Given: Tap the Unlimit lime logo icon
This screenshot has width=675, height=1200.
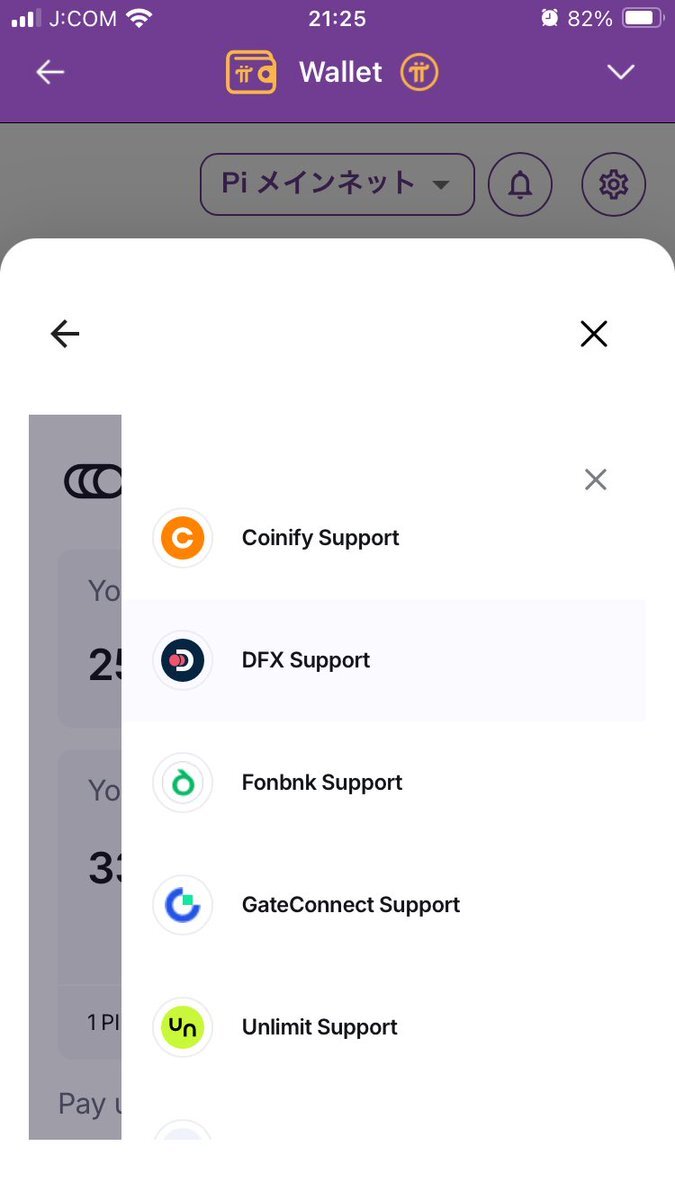Looking at the screenshot, I should tap(182, 1027).
